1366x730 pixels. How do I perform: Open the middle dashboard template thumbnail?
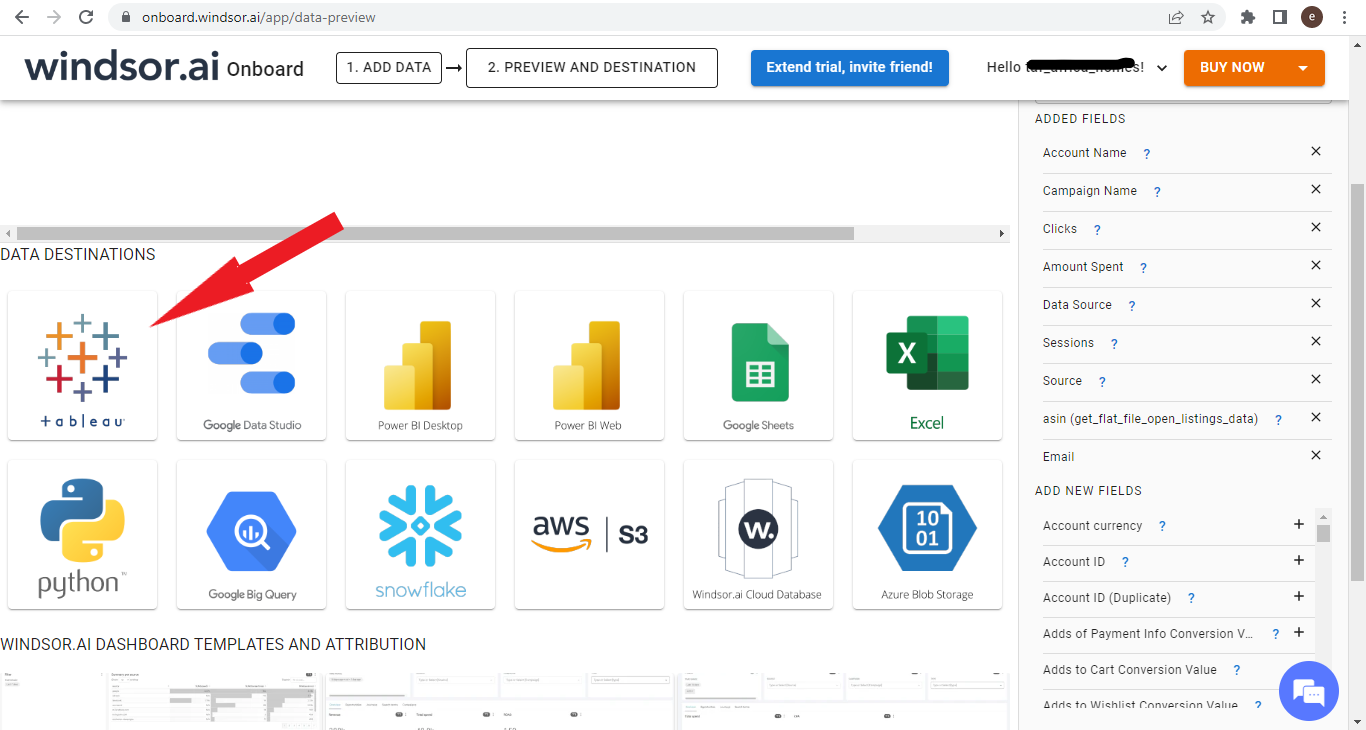[500, 700]
